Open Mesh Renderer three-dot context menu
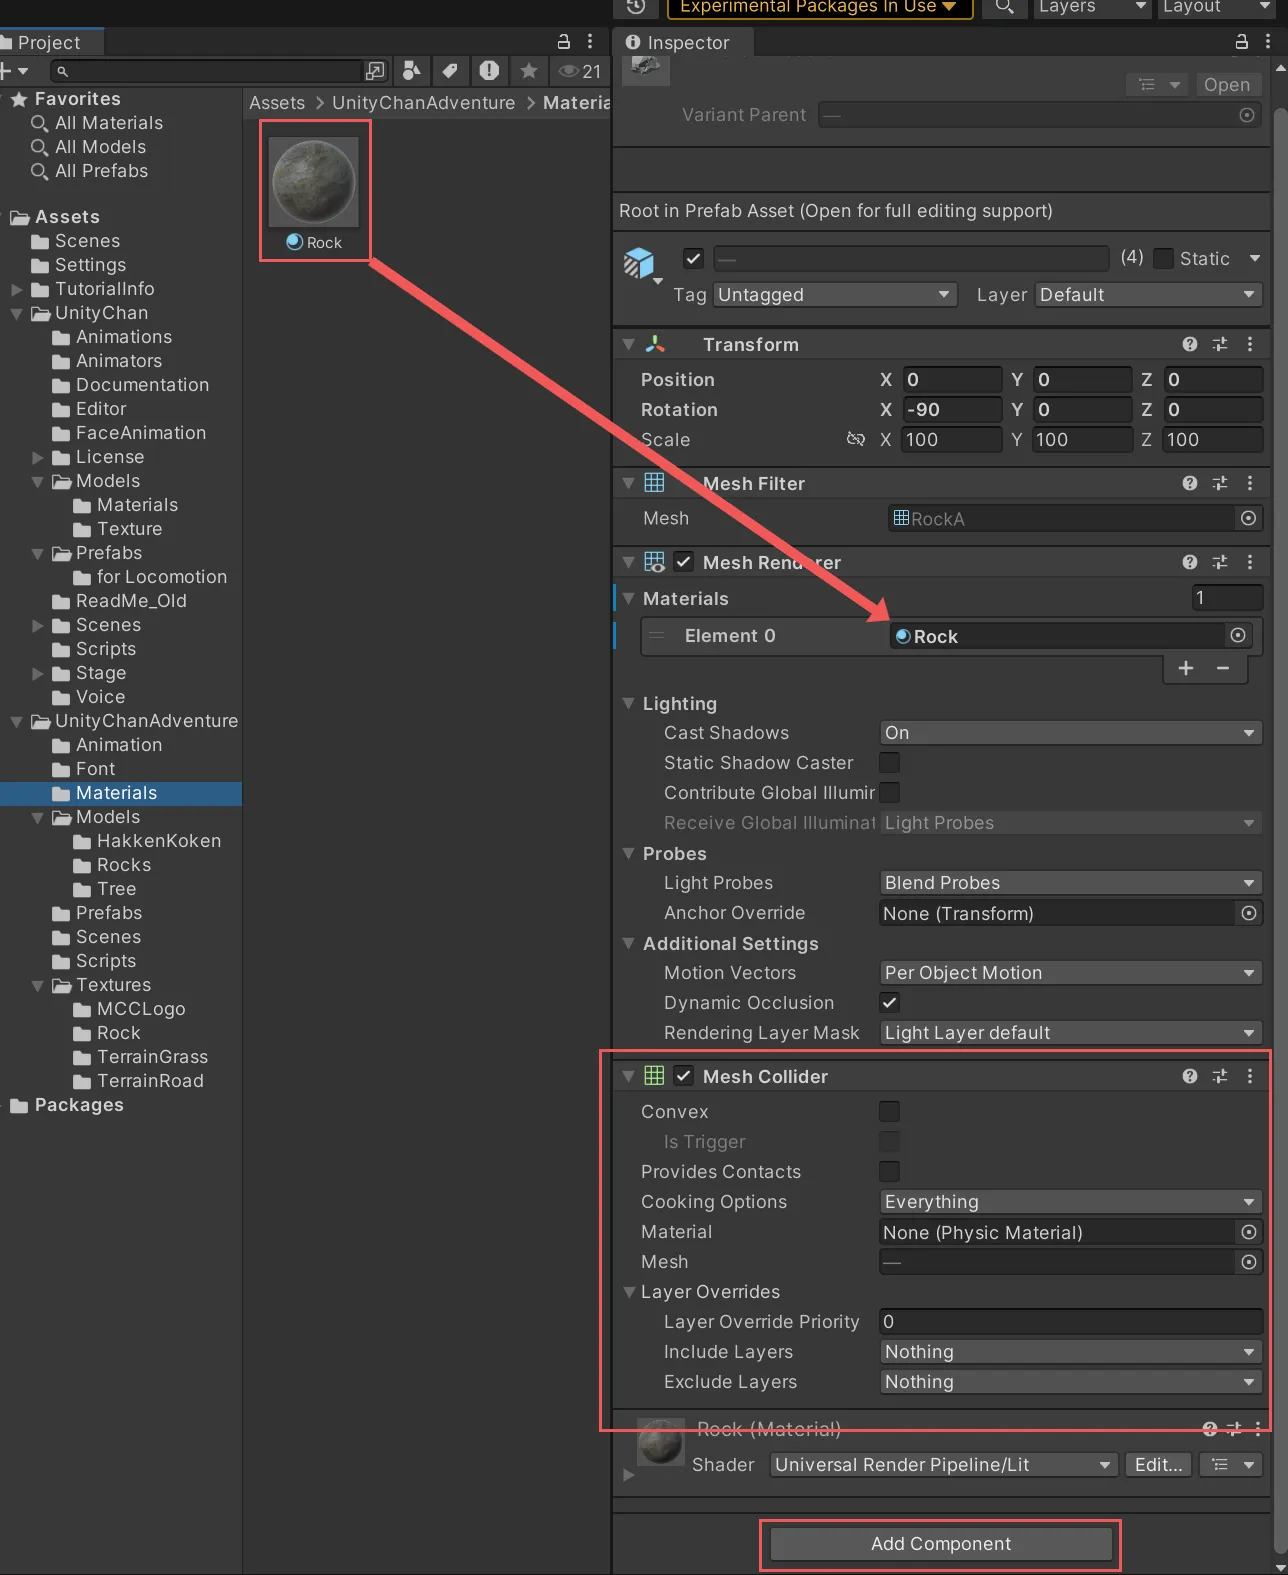1288x1575 pixels. [1249, 562]
